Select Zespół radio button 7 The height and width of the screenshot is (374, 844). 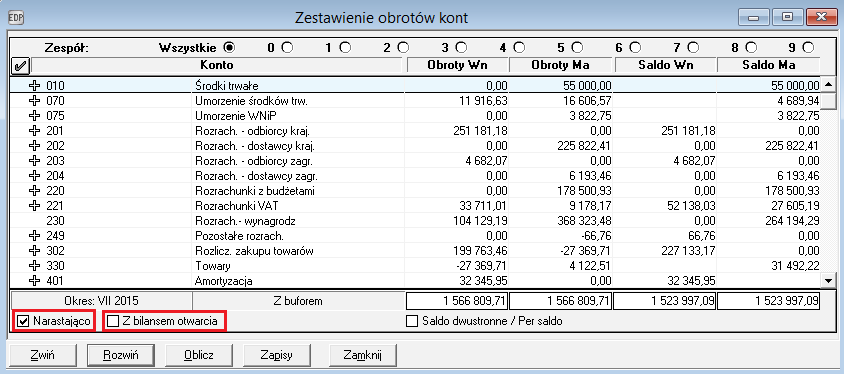[x=693, y=48]
